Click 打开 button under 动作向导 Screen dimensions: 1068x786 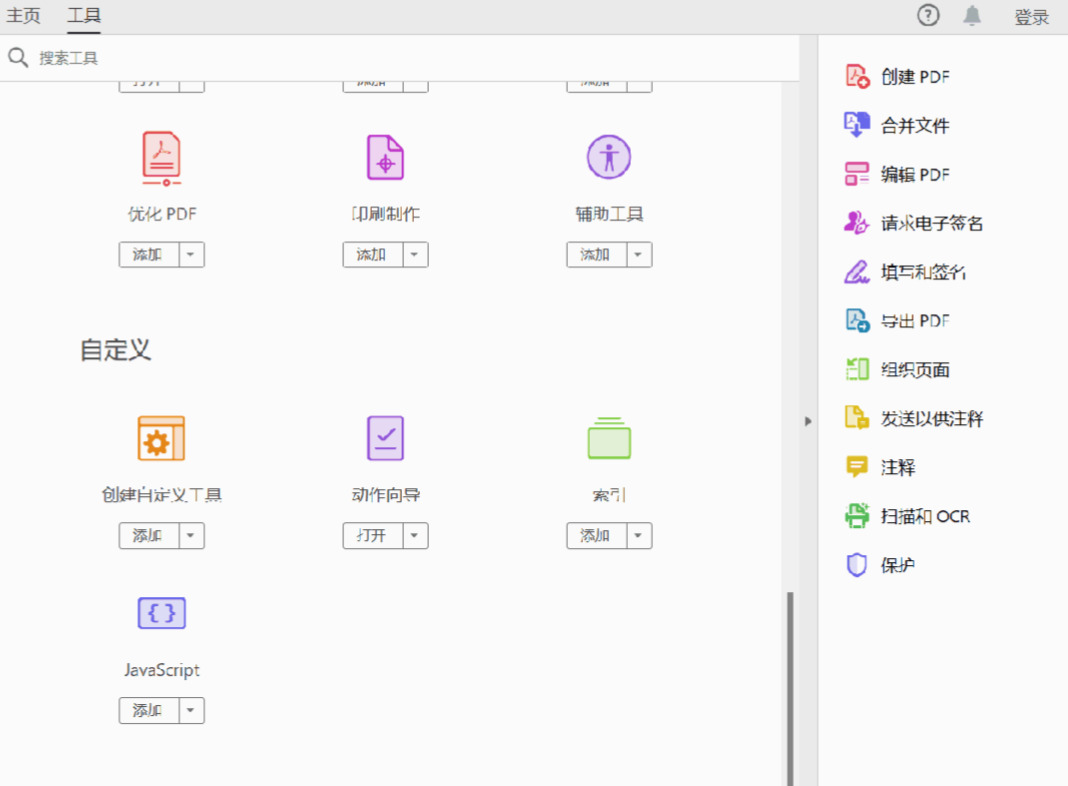373,536
